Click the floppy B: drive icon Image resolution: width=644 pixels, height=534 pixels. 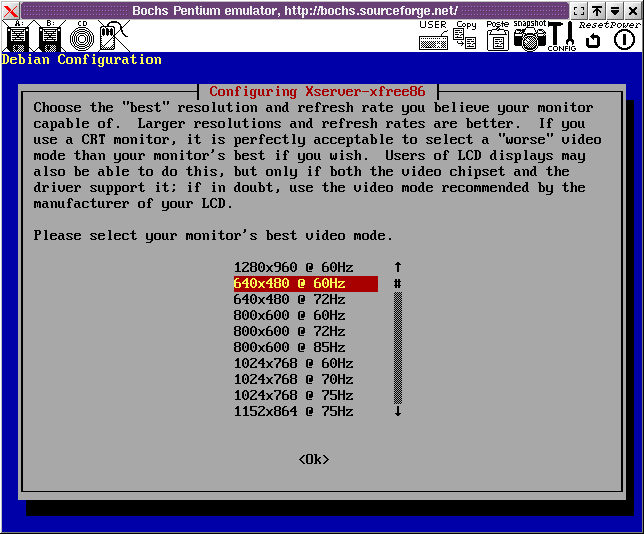(50, 37)
